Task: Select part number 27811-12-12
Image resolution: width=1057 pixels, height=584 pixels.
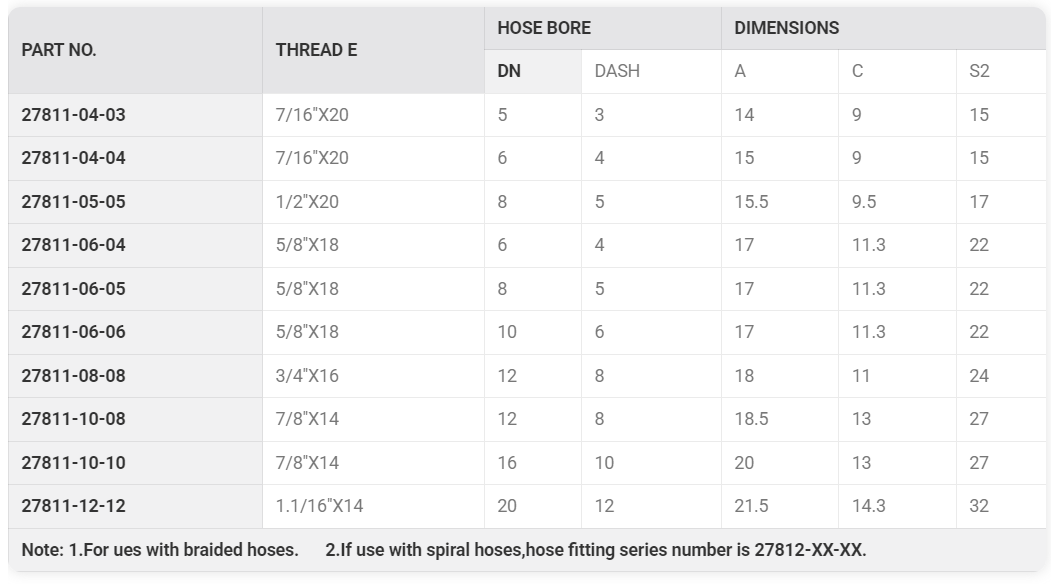Action: [73, 506]
